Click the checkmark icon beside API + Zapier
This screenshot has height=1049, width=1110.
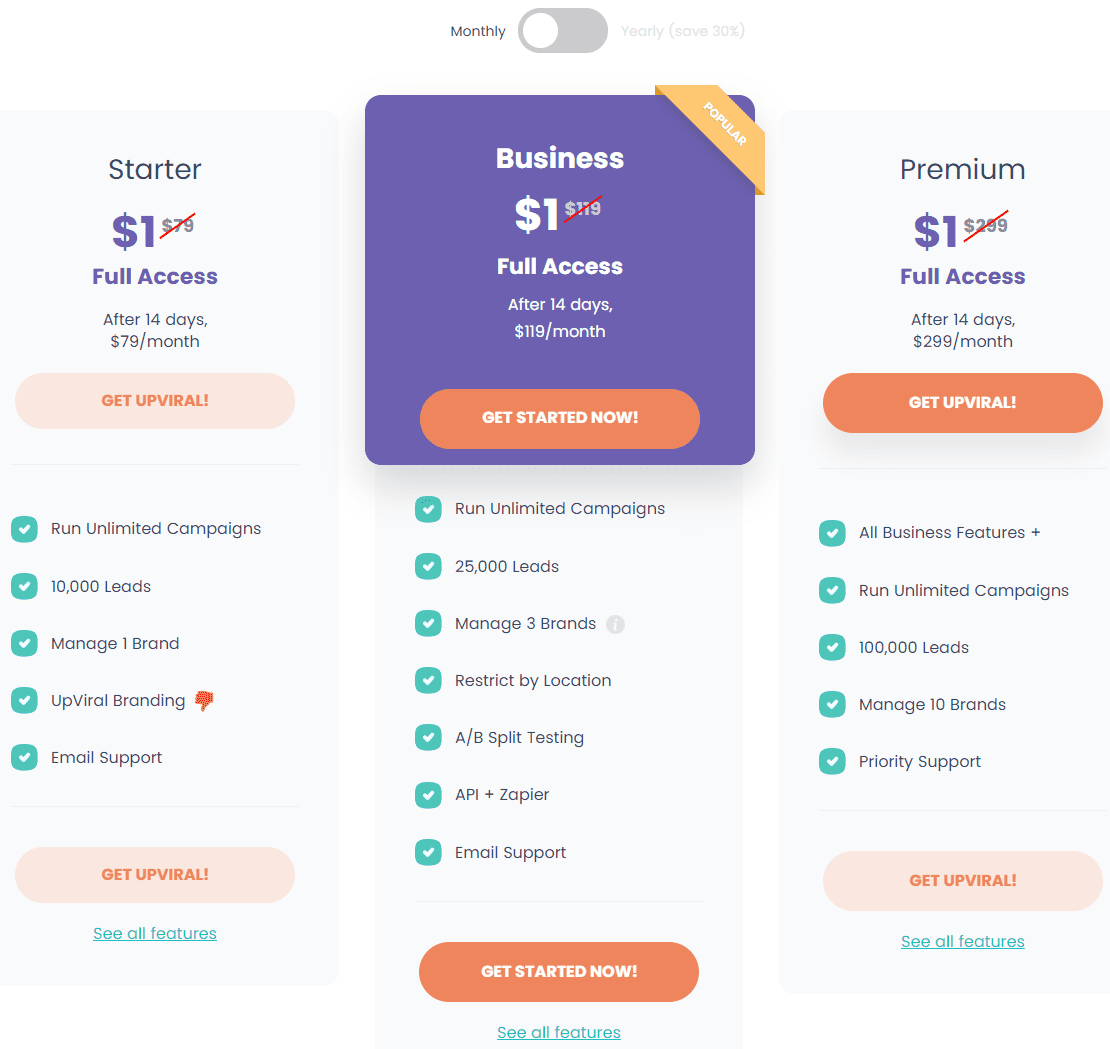point(428,795)
